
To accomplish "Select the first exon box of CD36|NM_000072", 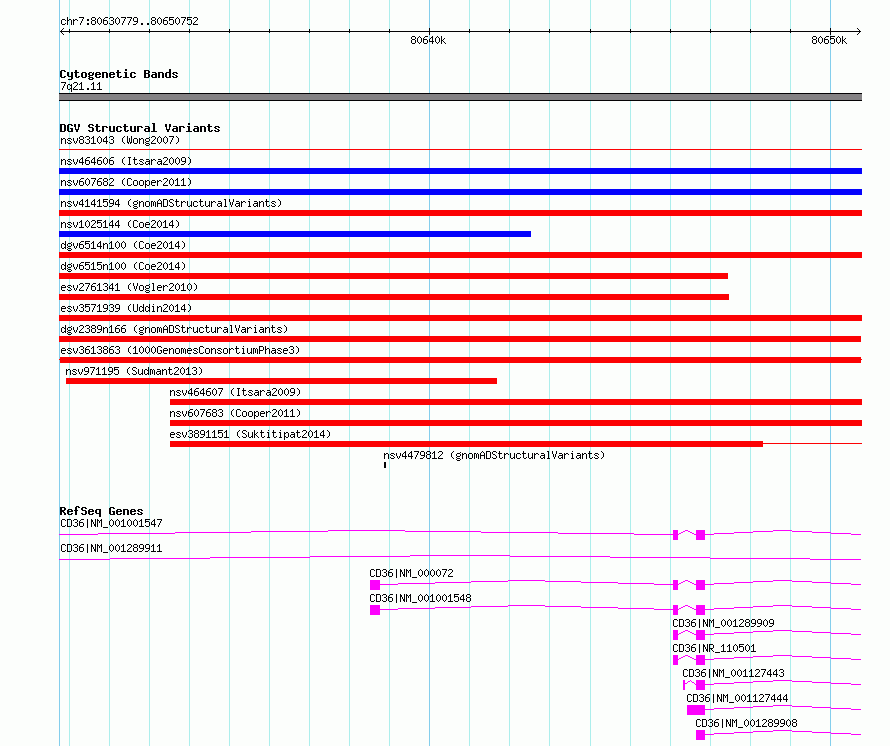I will coord(375,585).
